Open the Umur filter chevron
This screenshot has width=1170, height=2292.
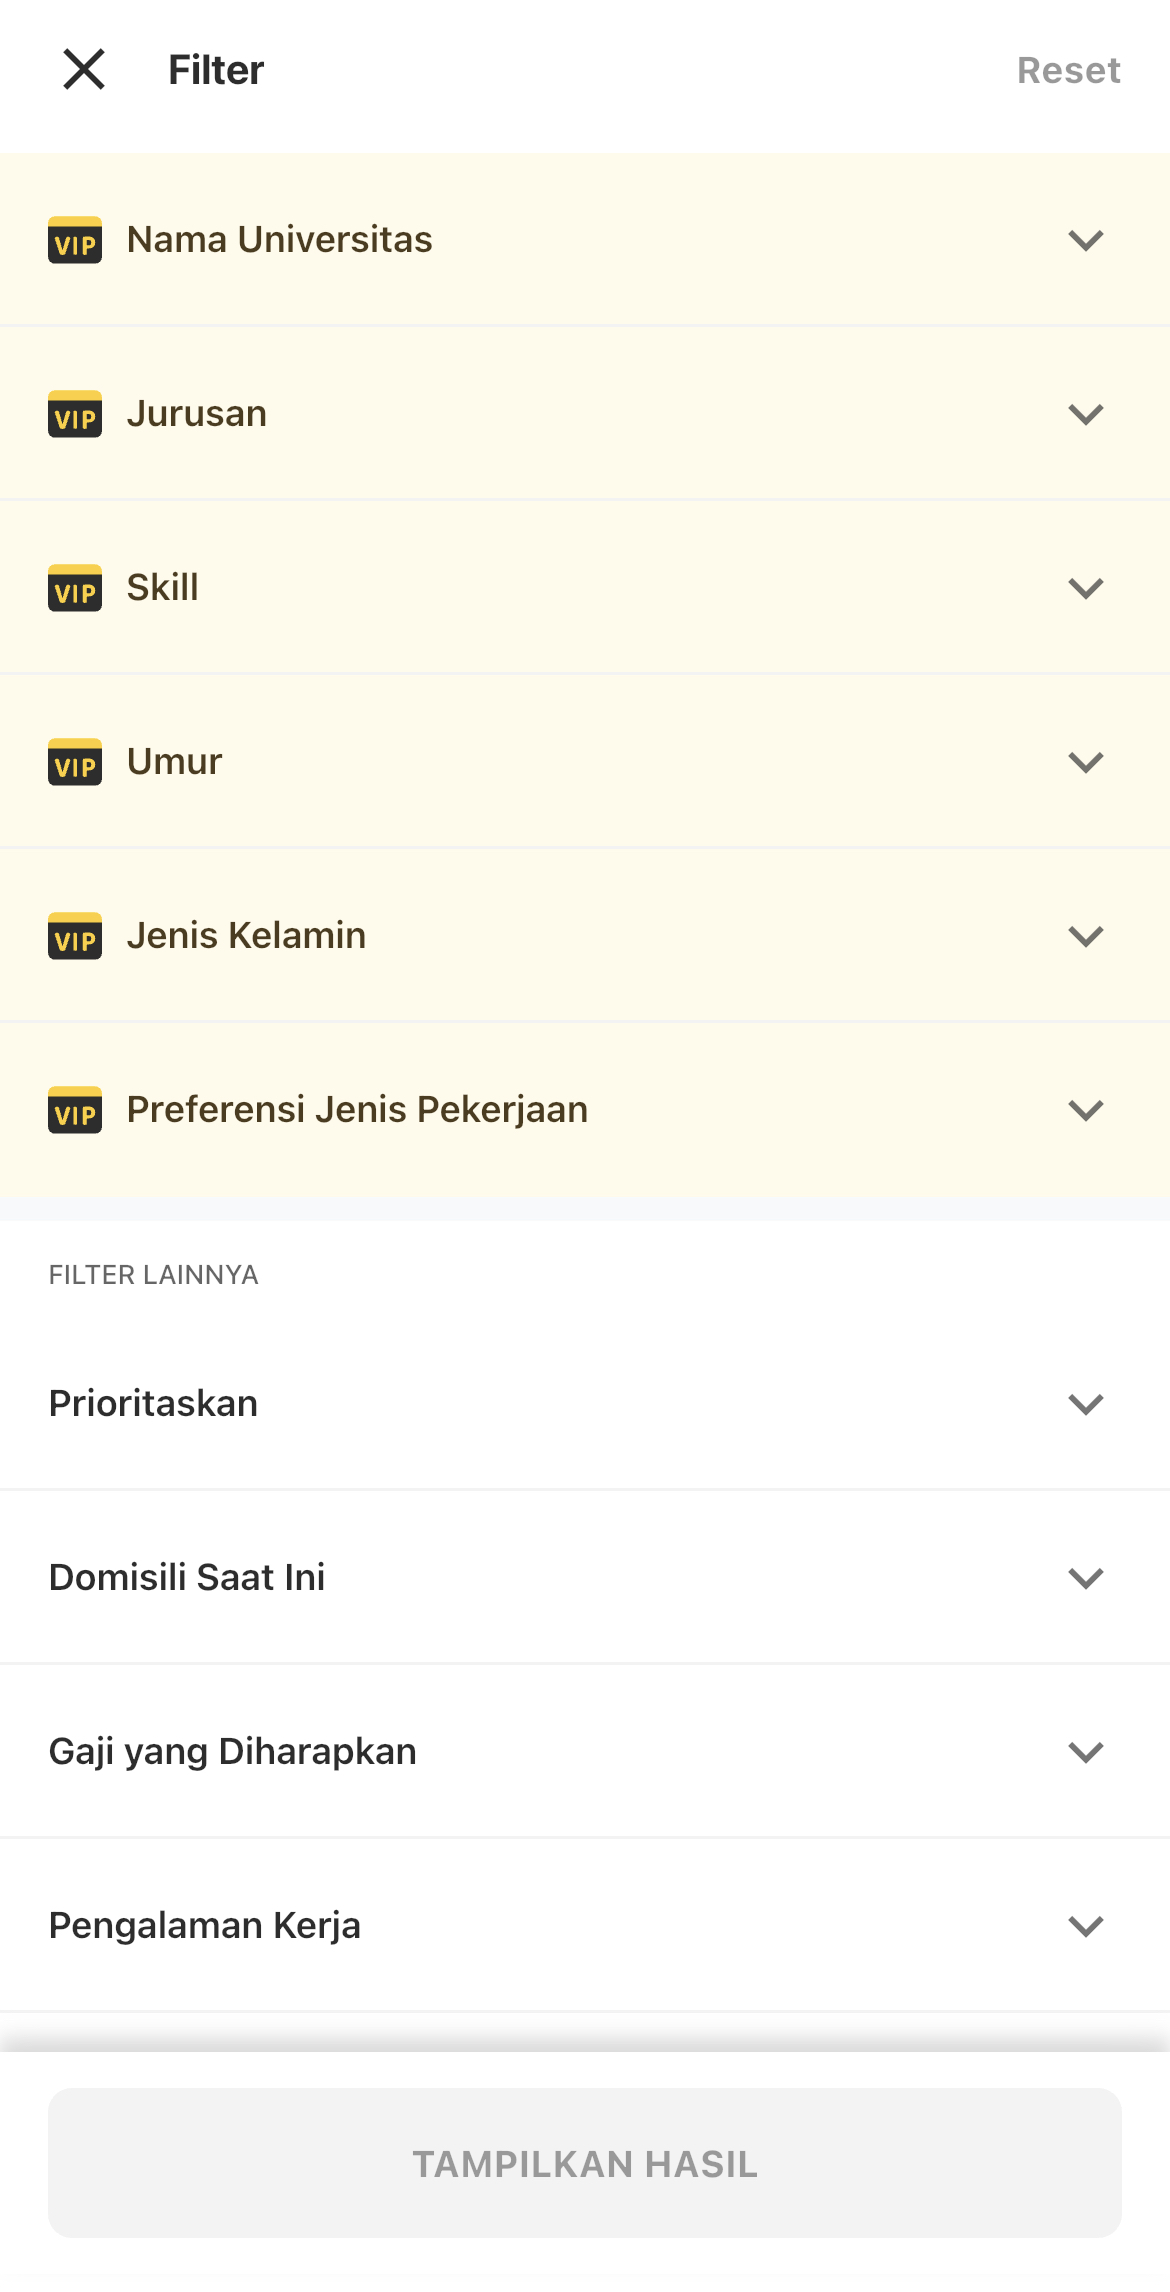1085,762
